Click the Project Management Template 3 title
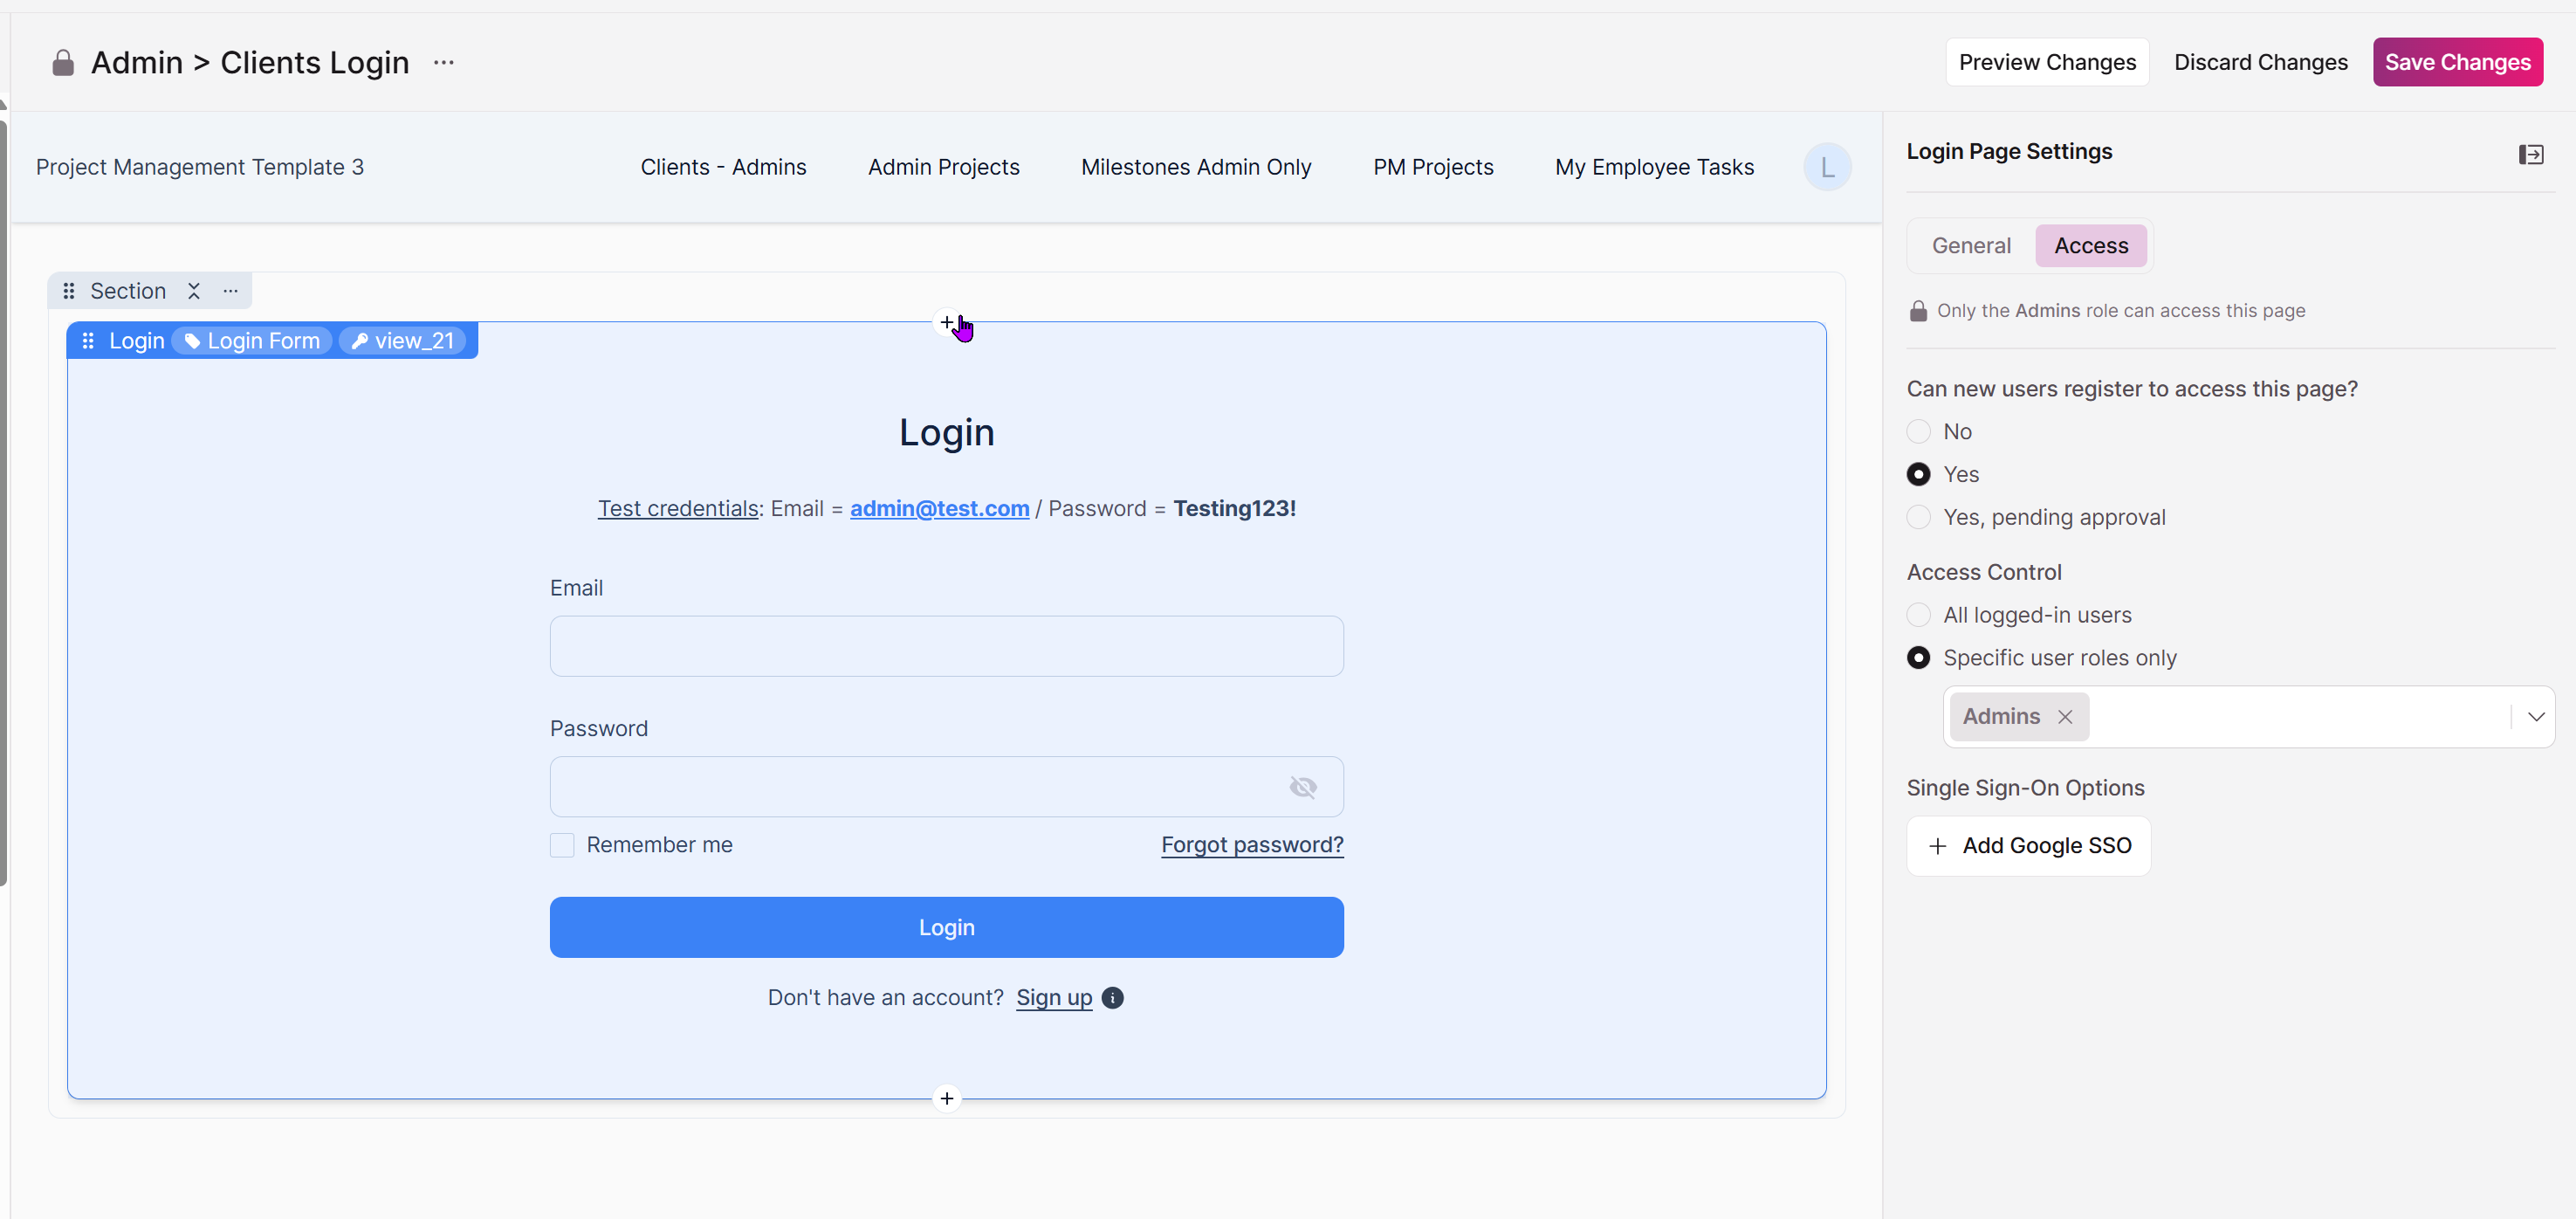2576x1219 pixels. pos(200,167)
